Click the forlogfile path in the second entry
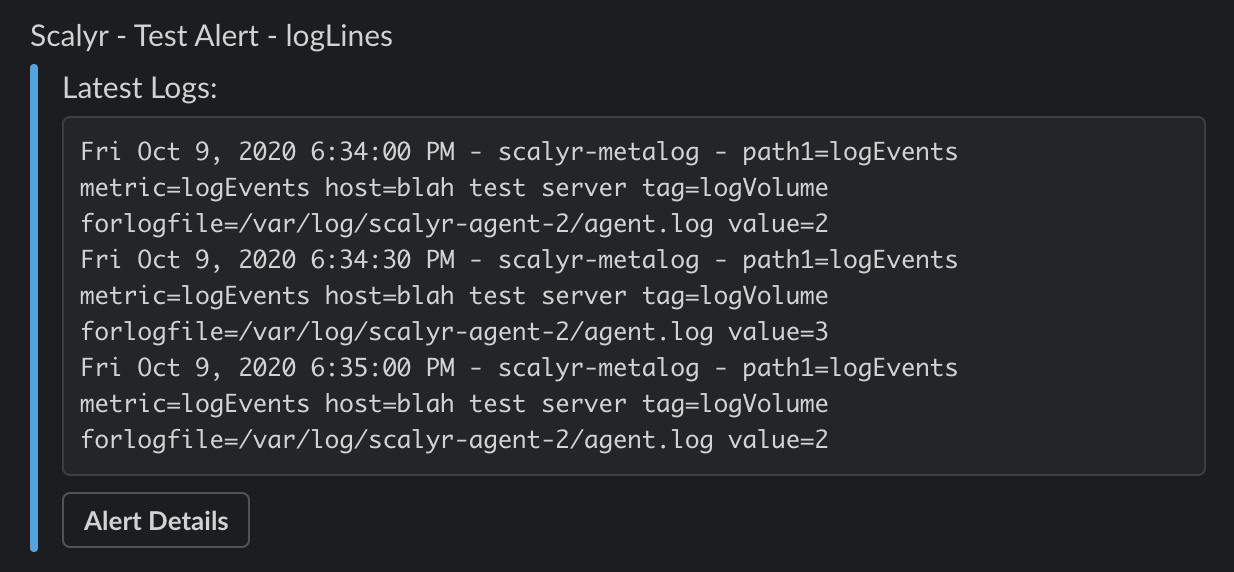 pos(397,331)
